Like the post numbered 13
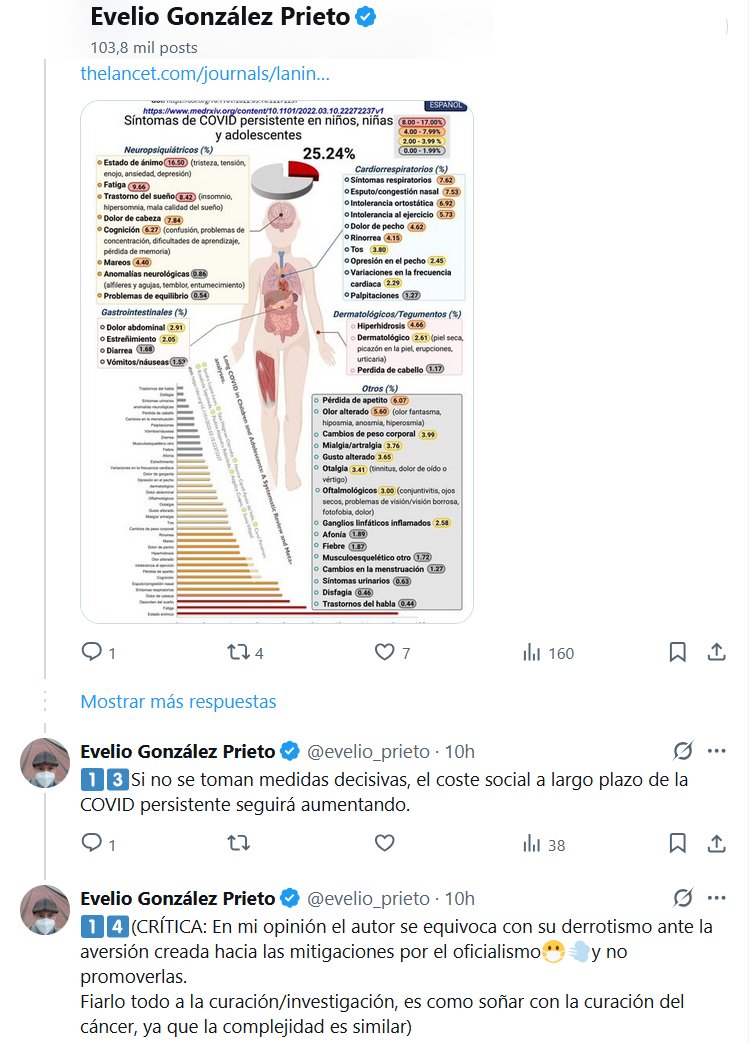 pyautogui.click(x=385, y=844)
